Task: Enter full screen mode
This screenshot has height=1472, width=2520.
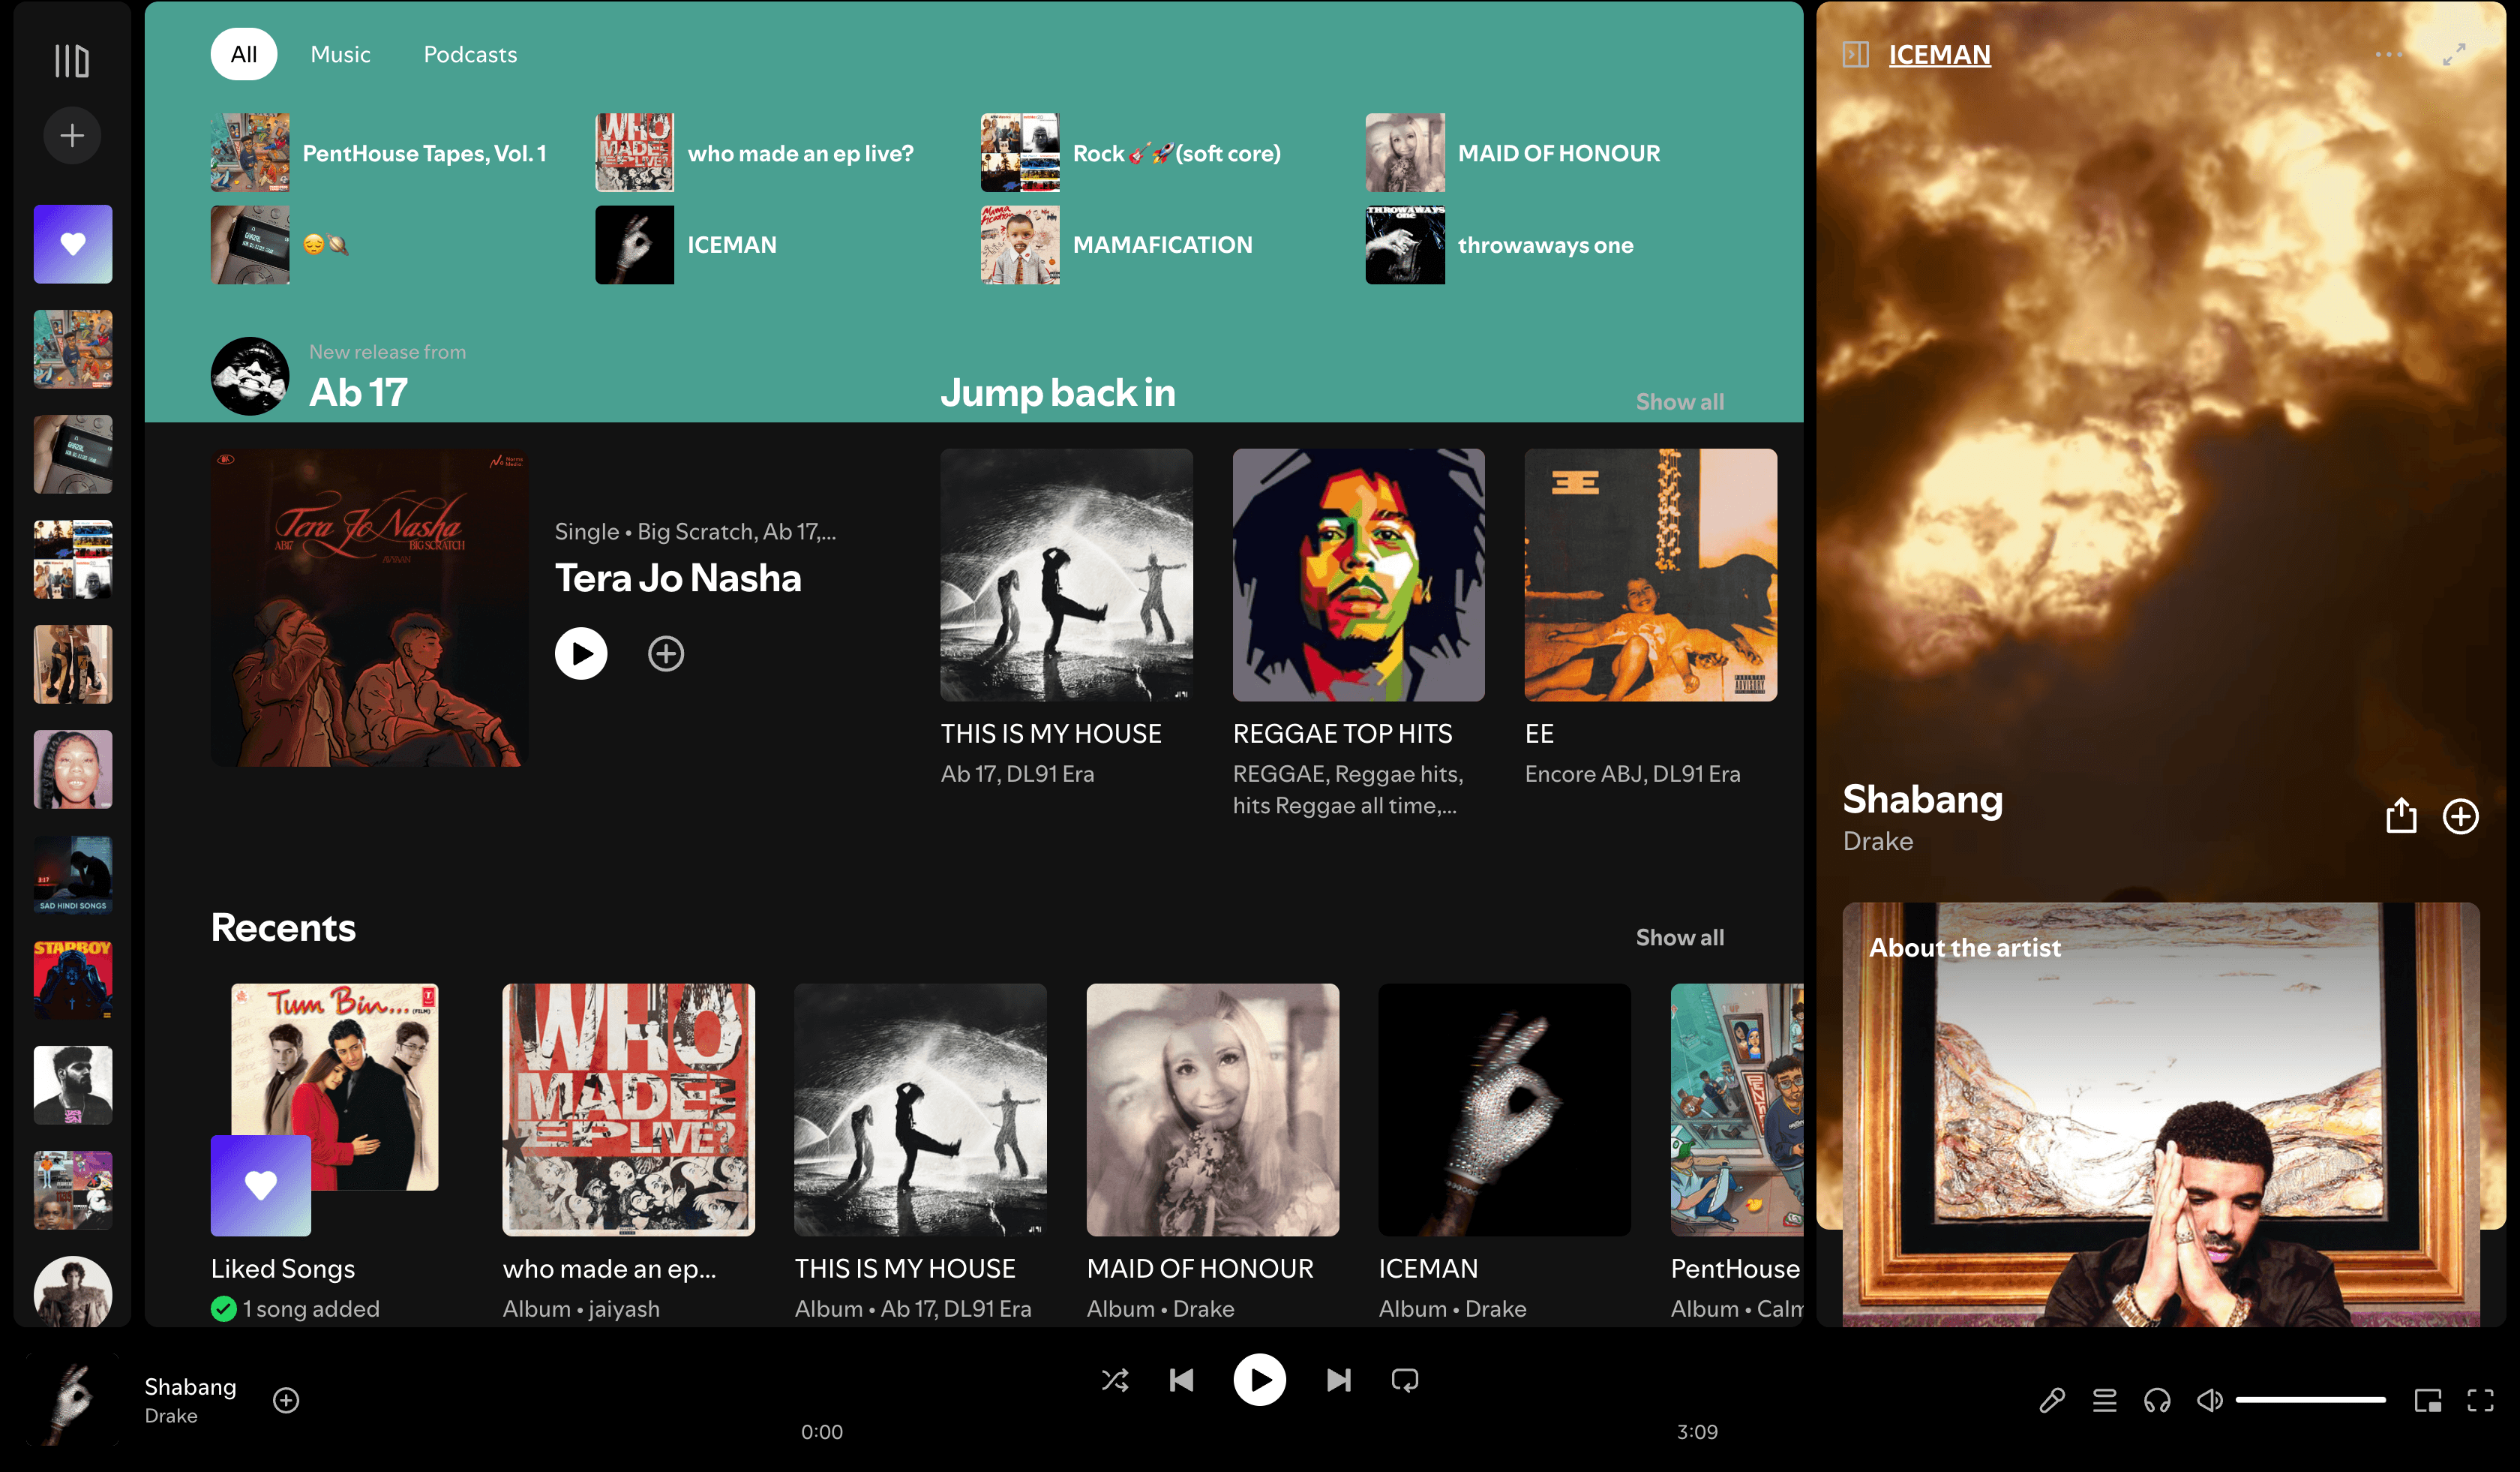Action: [2480, 1400]
